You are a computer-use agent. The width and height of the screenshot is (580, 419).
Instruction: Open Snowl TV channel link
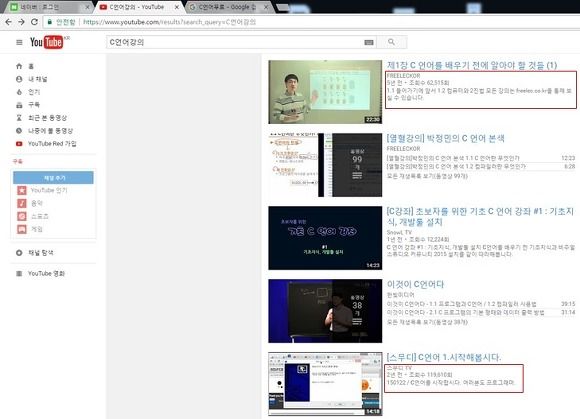[399, 233]
